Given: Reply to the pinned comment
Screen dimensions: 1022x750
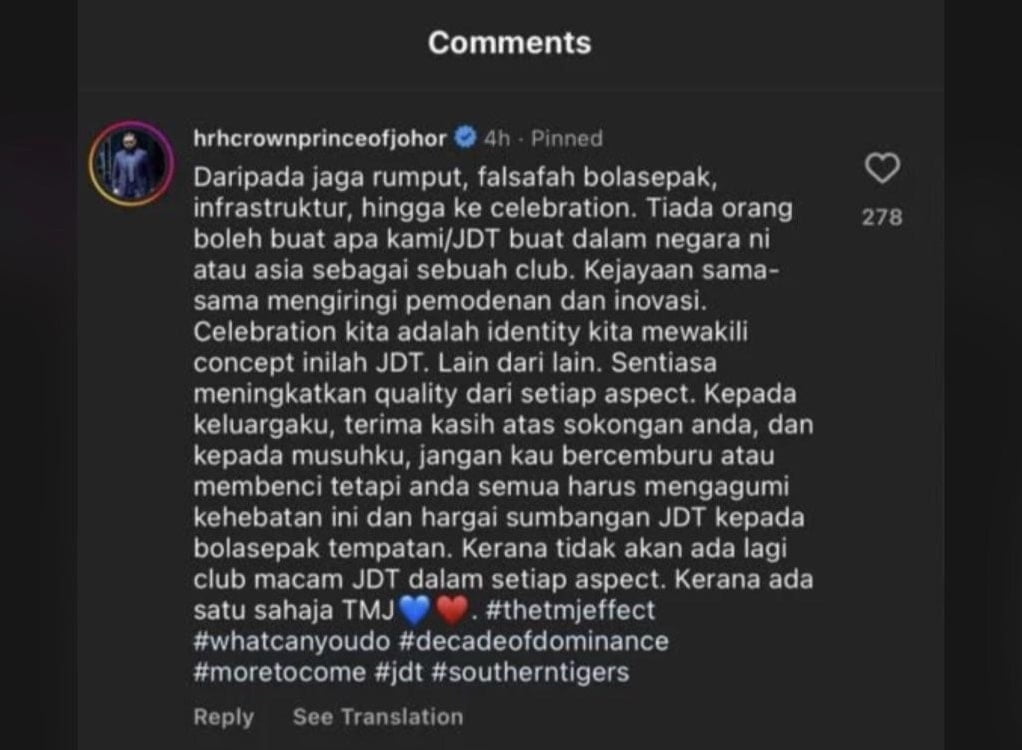Looking at the screenshot, I should point(224,717).
